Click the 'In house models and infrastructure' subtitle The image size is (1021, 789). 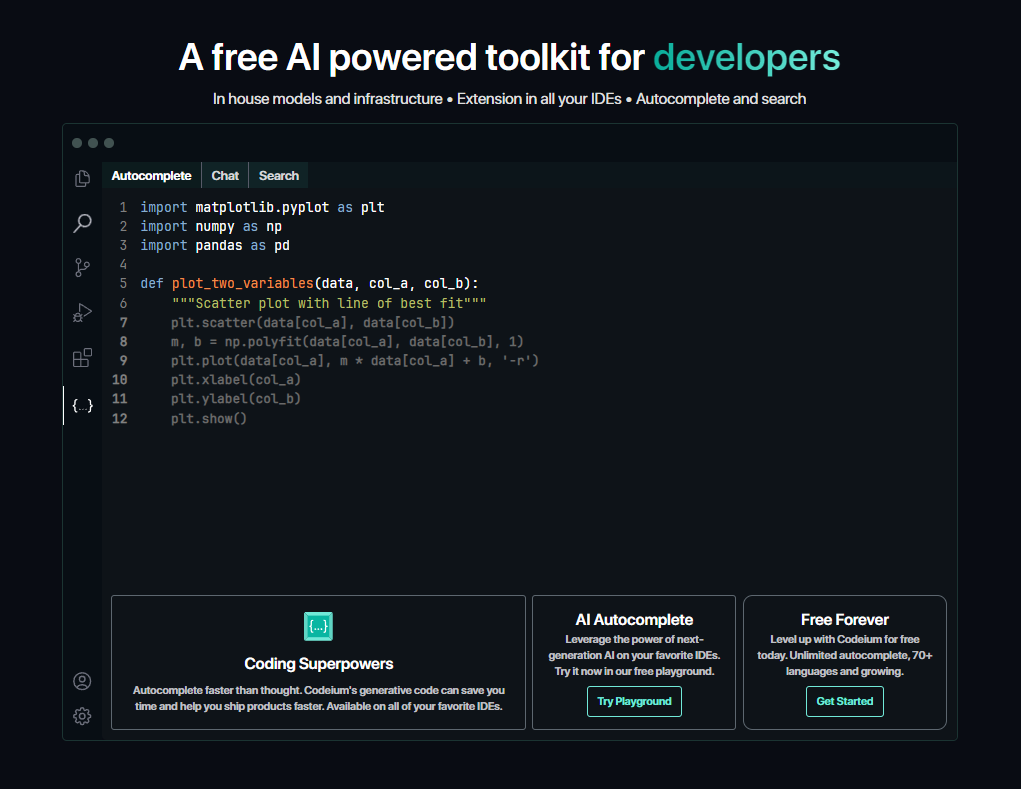pos(328,99)
